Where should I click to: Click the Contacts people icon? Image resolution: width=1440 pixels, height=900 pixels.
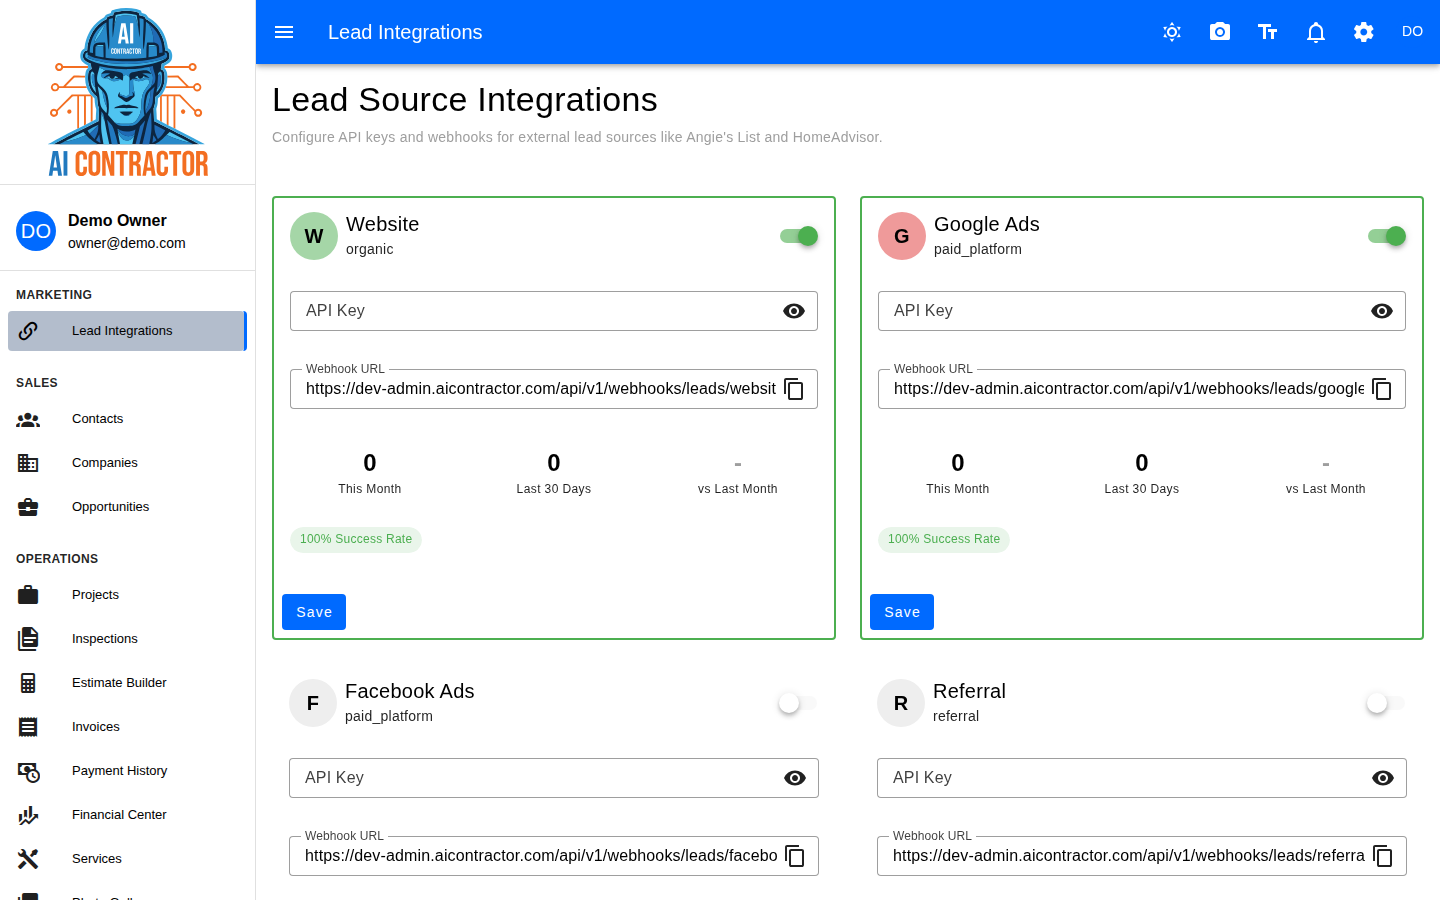(x=28, y=419)
